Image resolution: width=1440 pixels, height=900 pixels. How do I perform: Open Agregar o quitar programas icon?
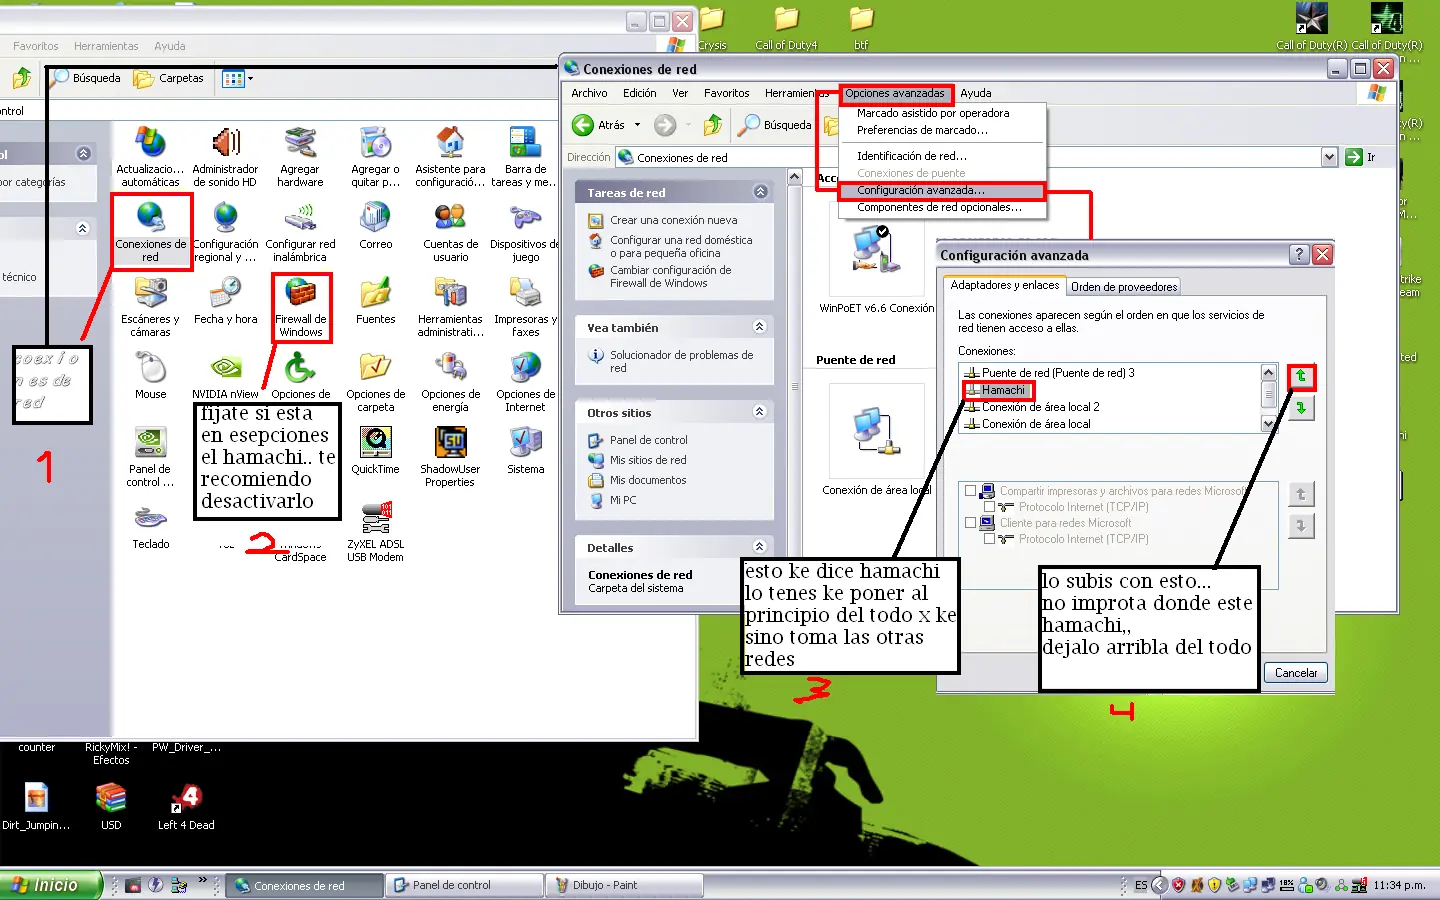tap(375, 156)
